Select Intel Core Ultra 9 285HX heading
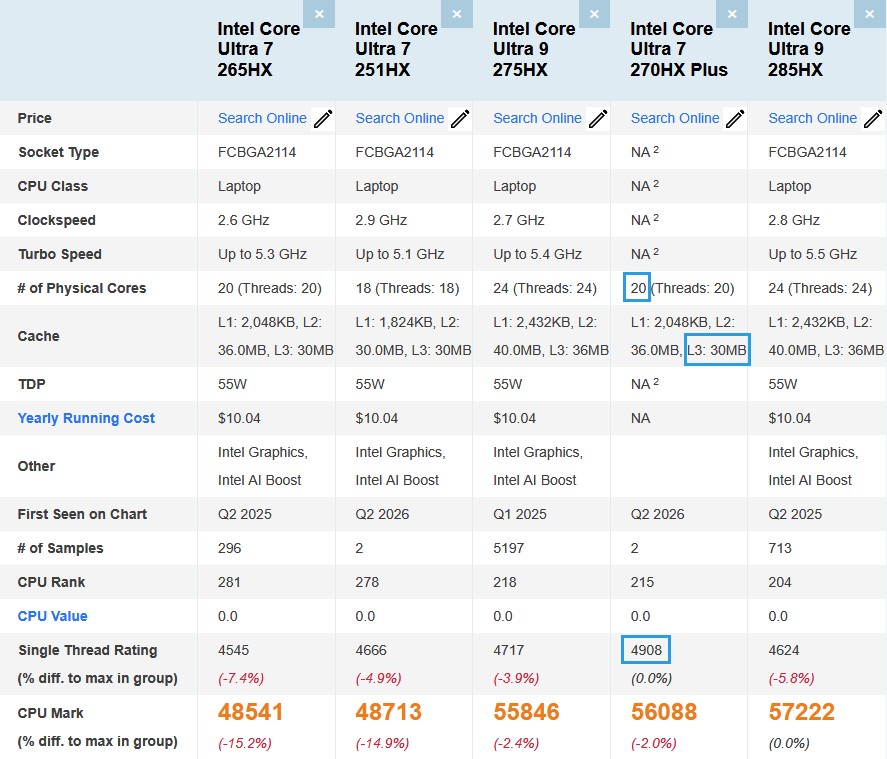The height and width of the screenshot is (759, 887). coord(809,49)
